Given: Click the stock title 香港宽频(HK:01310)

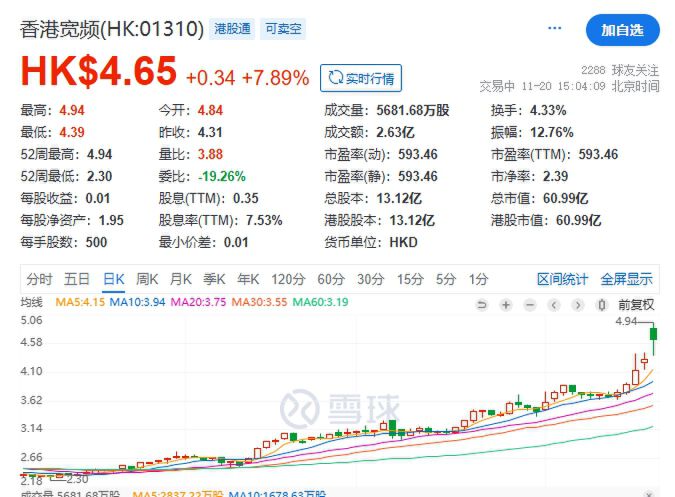Looking at the screenshot, I should [112, 29].
